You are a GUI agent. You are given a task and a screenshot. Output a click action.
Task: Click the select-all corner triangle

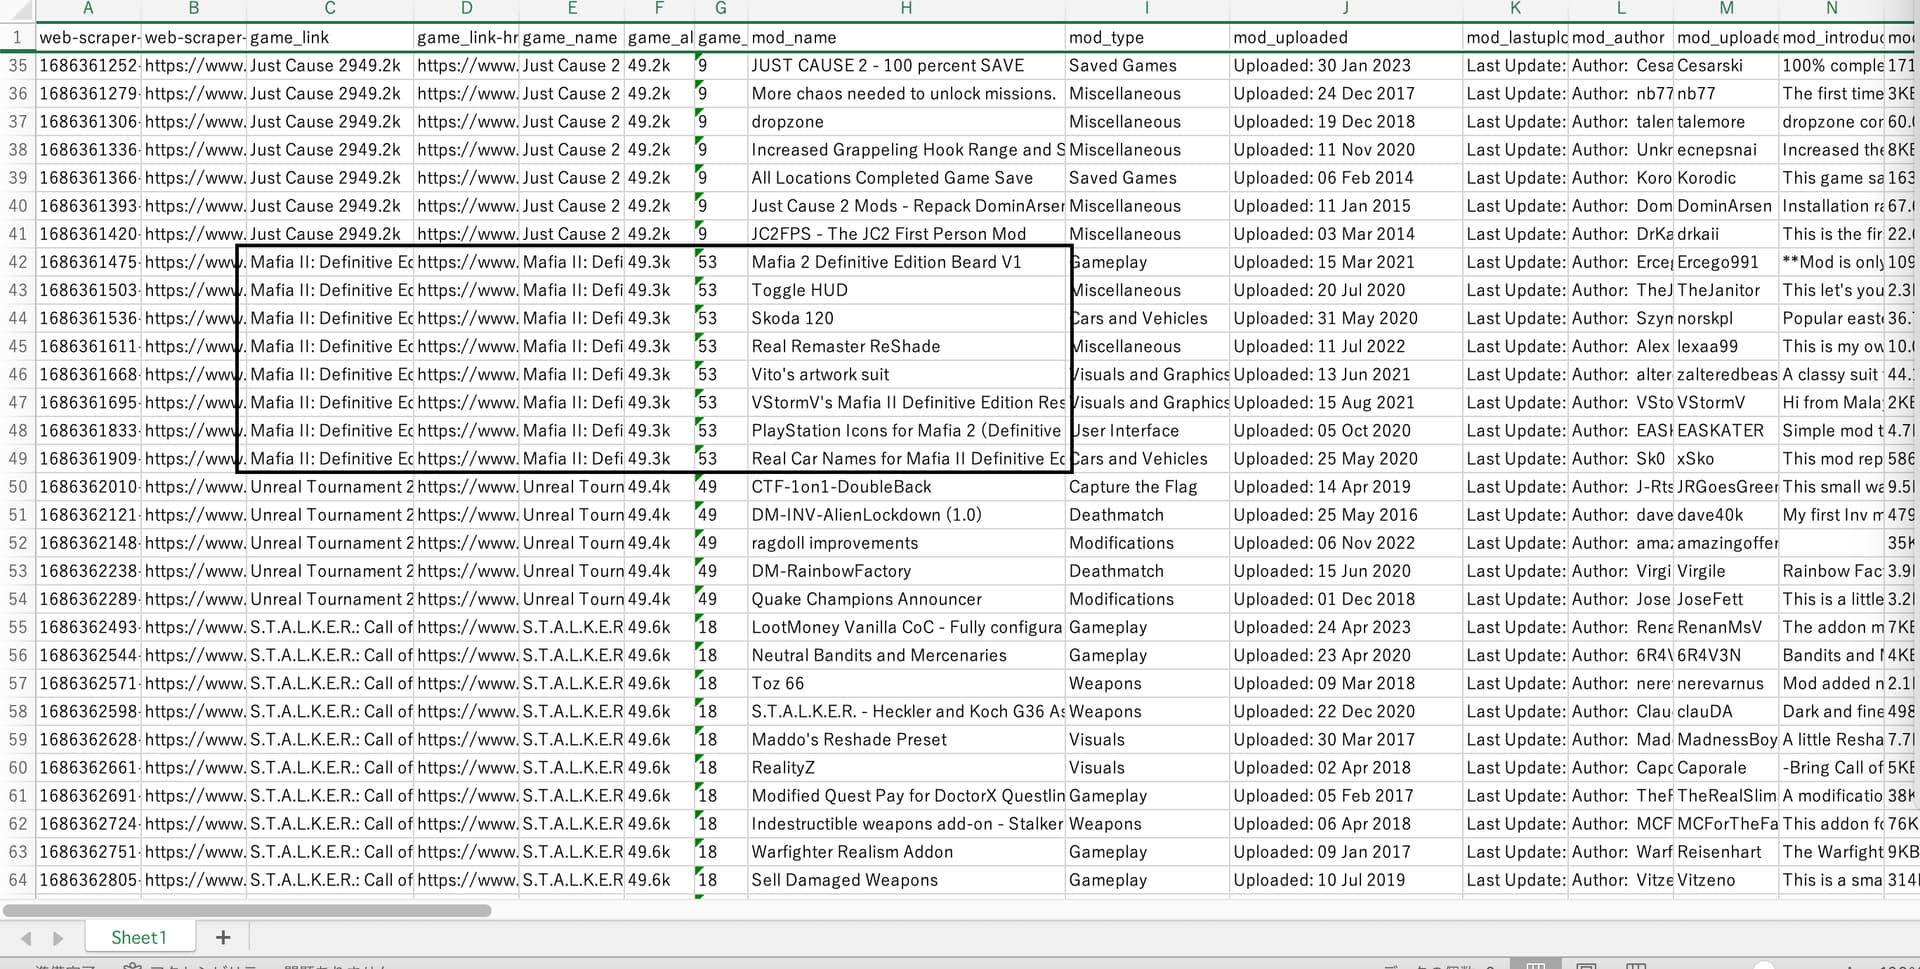pyautogui.click(x=17, y=10)
